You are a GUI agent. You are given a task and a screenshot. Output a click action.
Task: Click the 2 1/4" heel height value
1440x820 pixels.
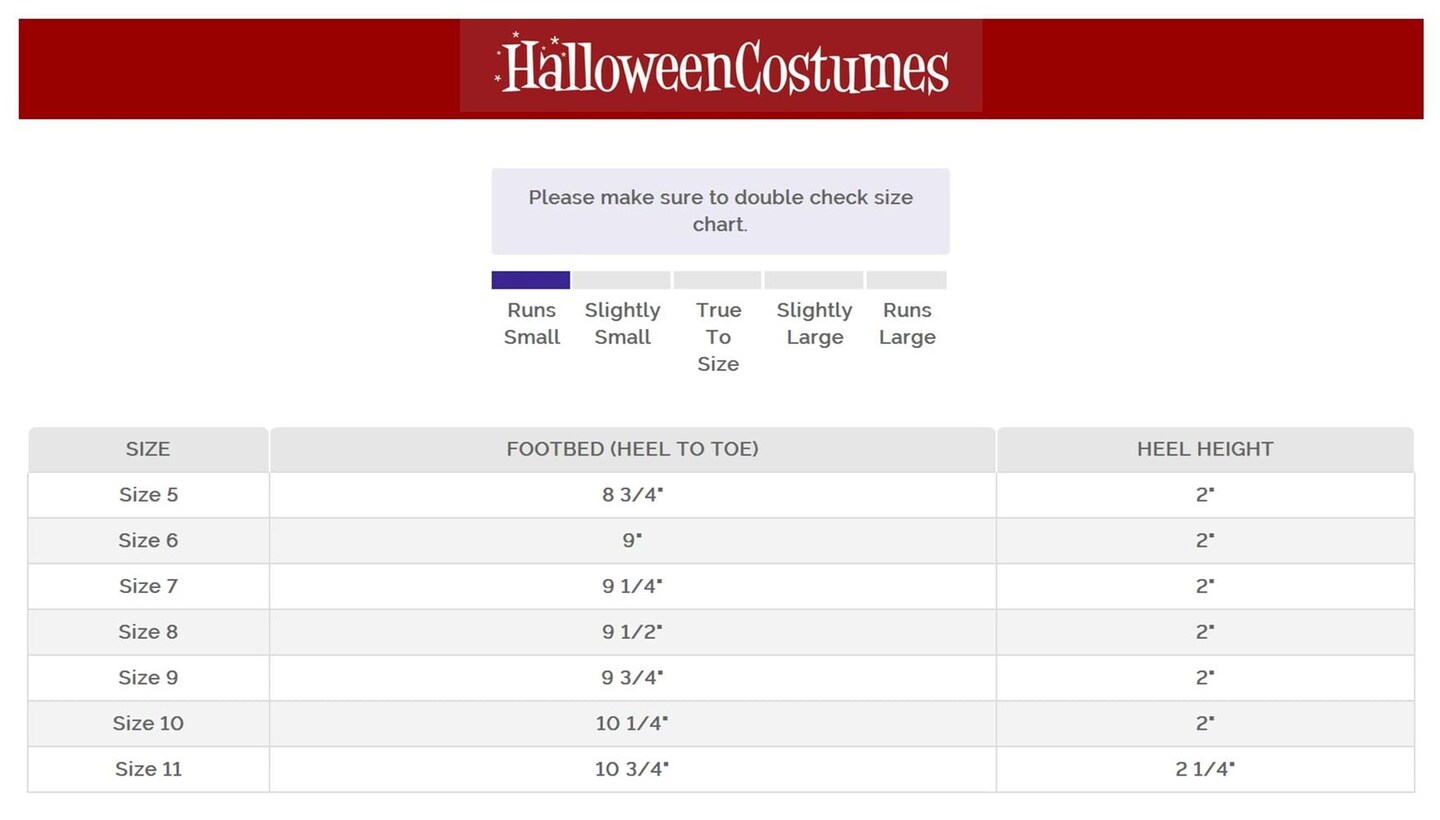[1205, 769]
